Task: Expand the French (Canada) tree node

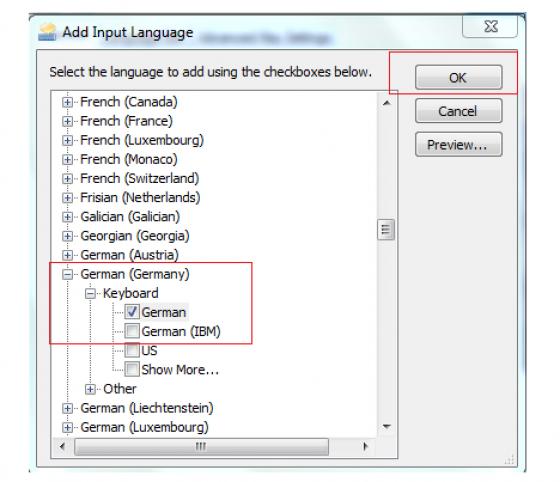Action: click(x=67, y=102)
